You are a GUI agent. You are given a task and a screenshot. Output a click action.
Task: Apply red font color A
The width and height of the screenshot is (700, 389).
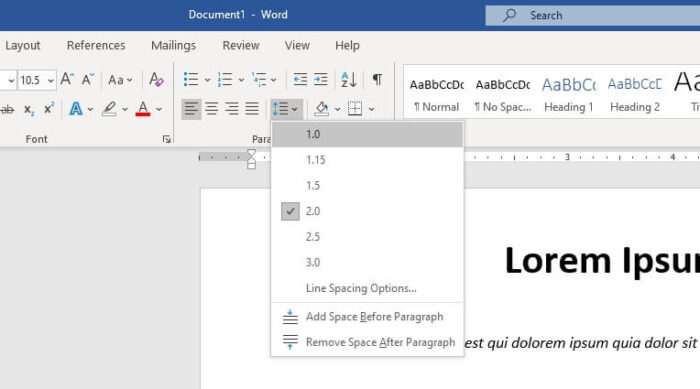143,109
